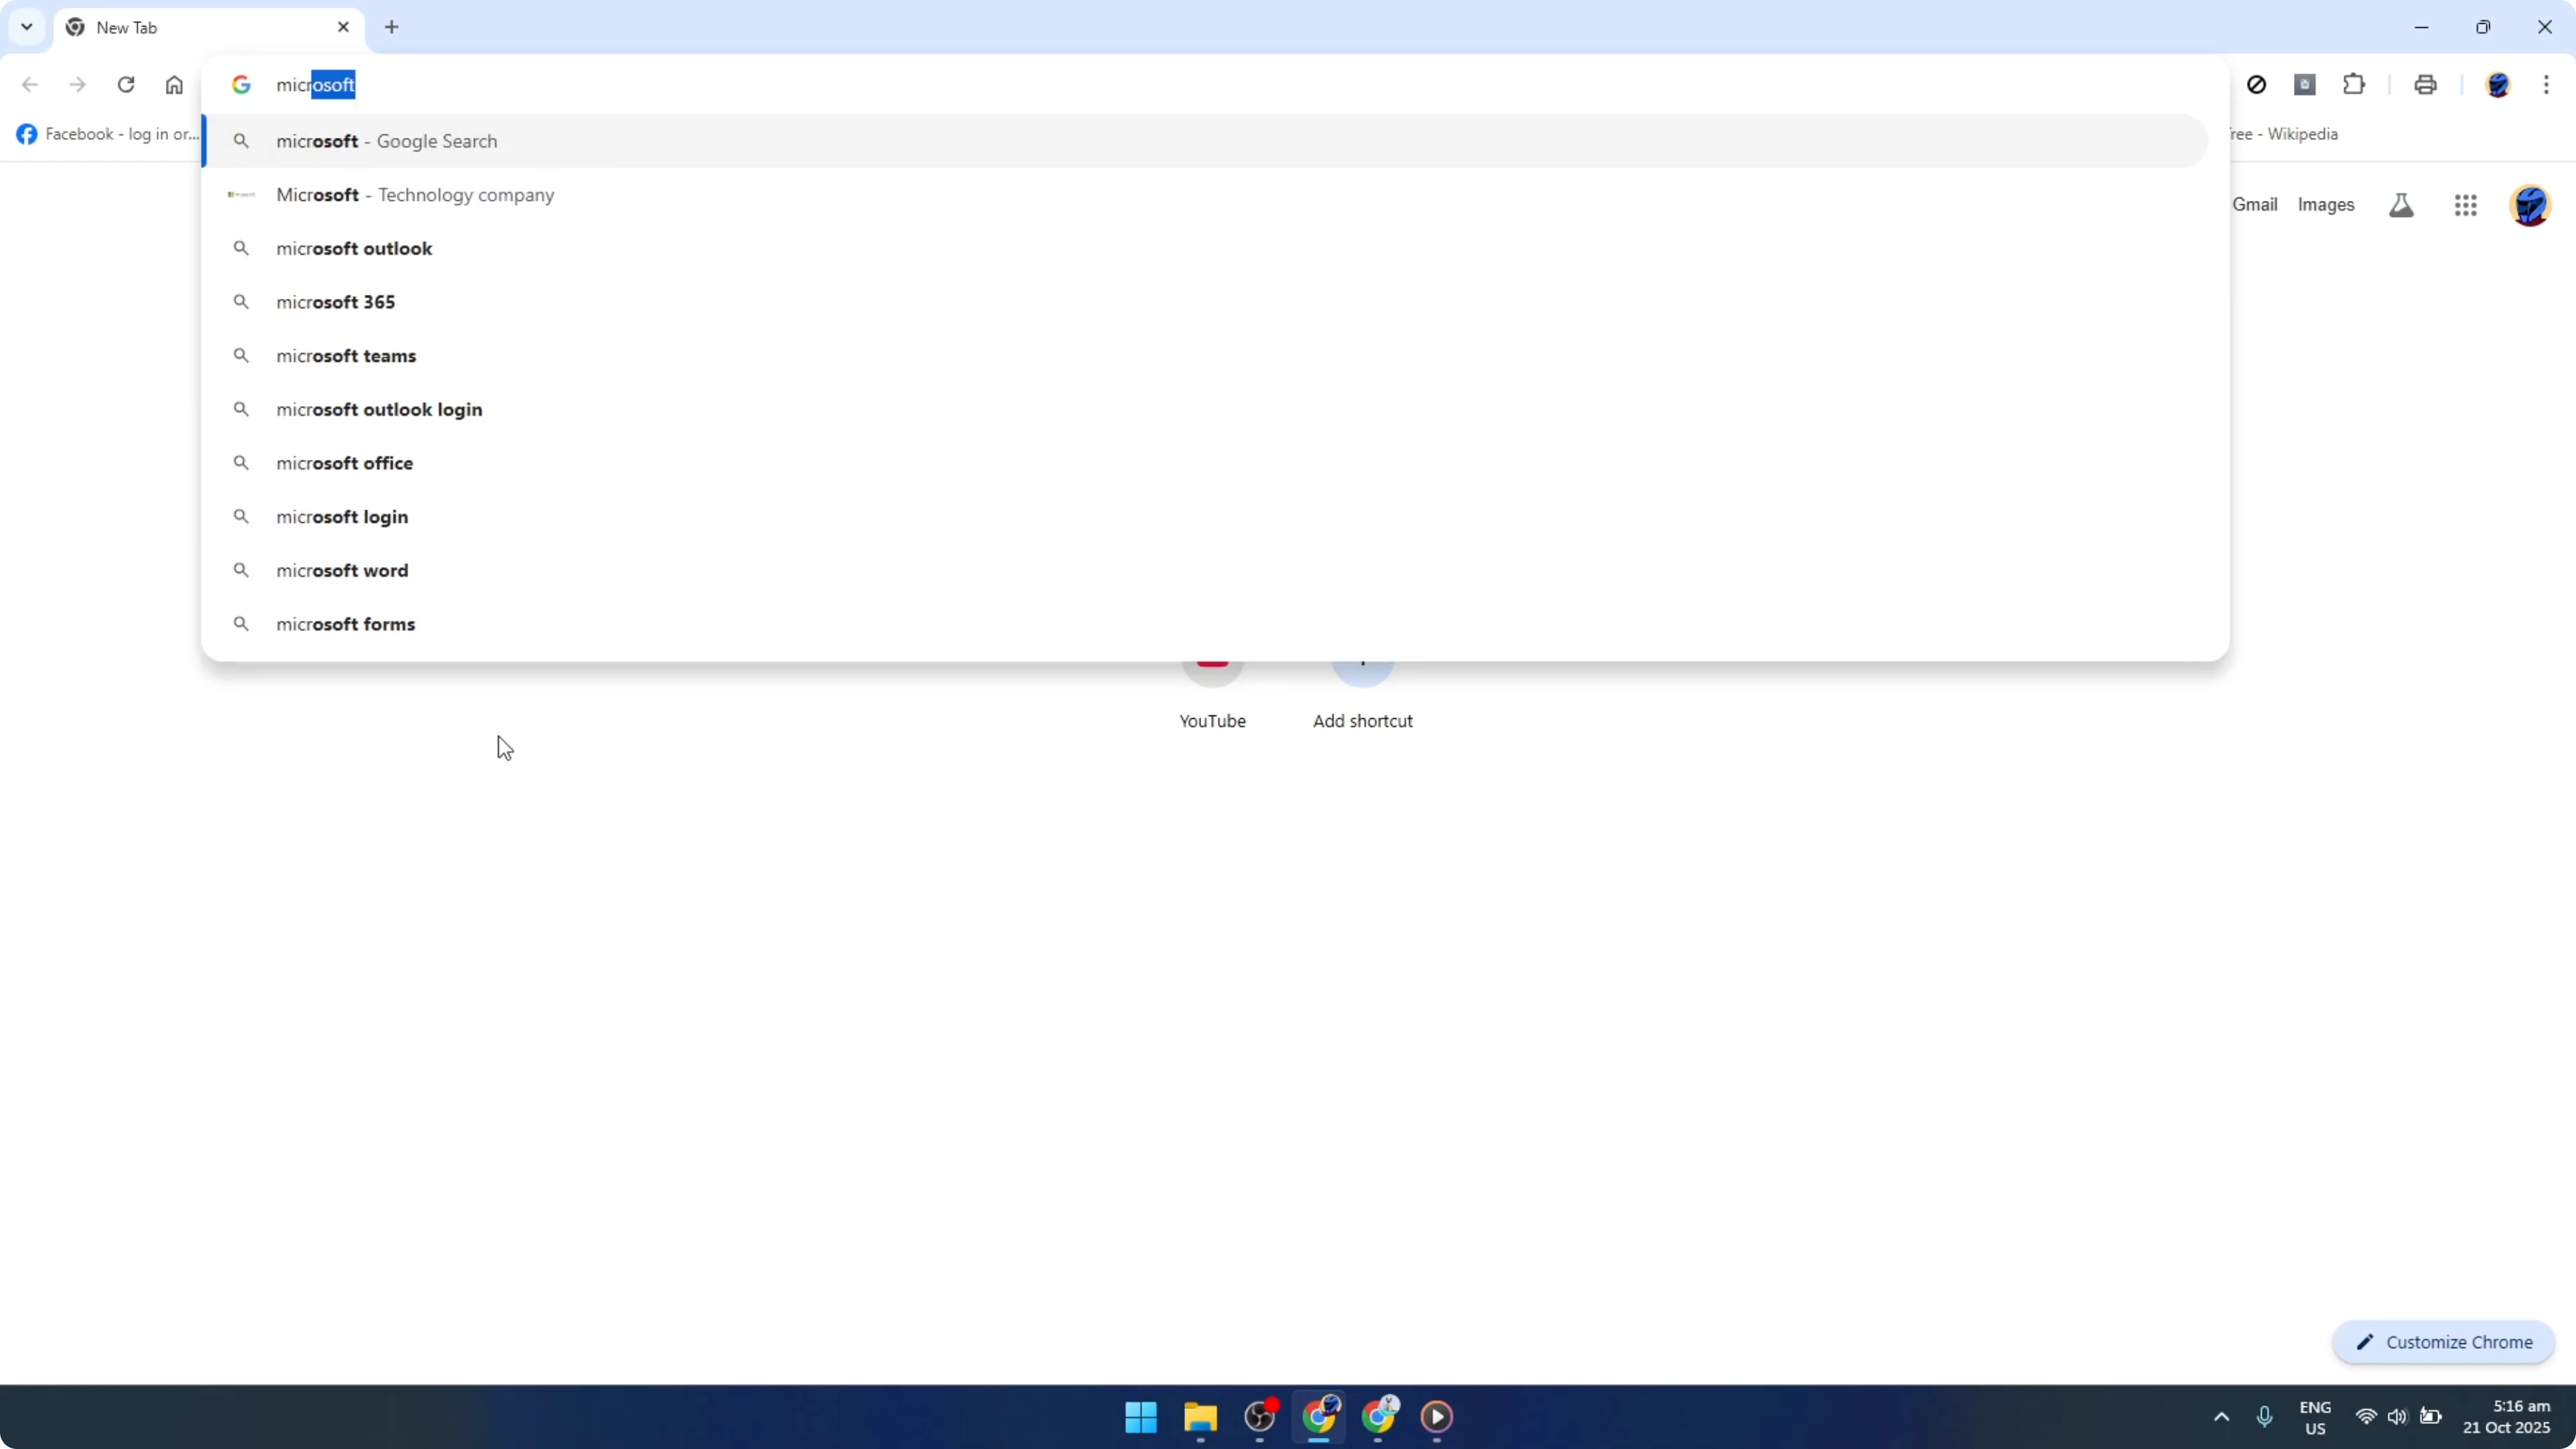Open OBS Studio taskbar icon

[1260, 1417]
